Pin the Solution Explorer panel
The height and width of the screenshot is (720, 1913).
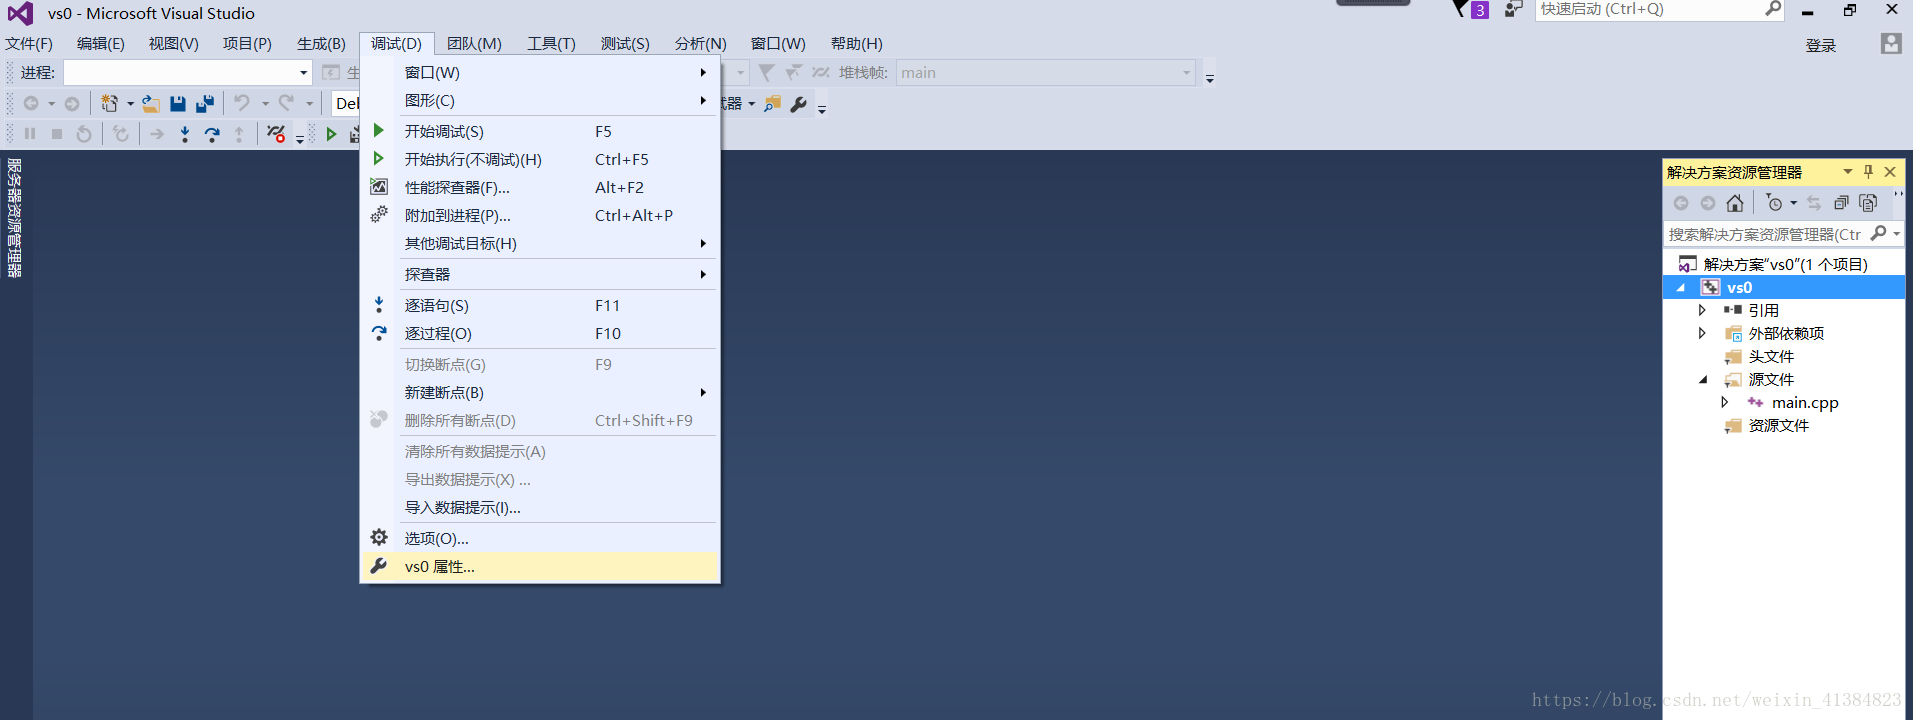click(1868, 172)
